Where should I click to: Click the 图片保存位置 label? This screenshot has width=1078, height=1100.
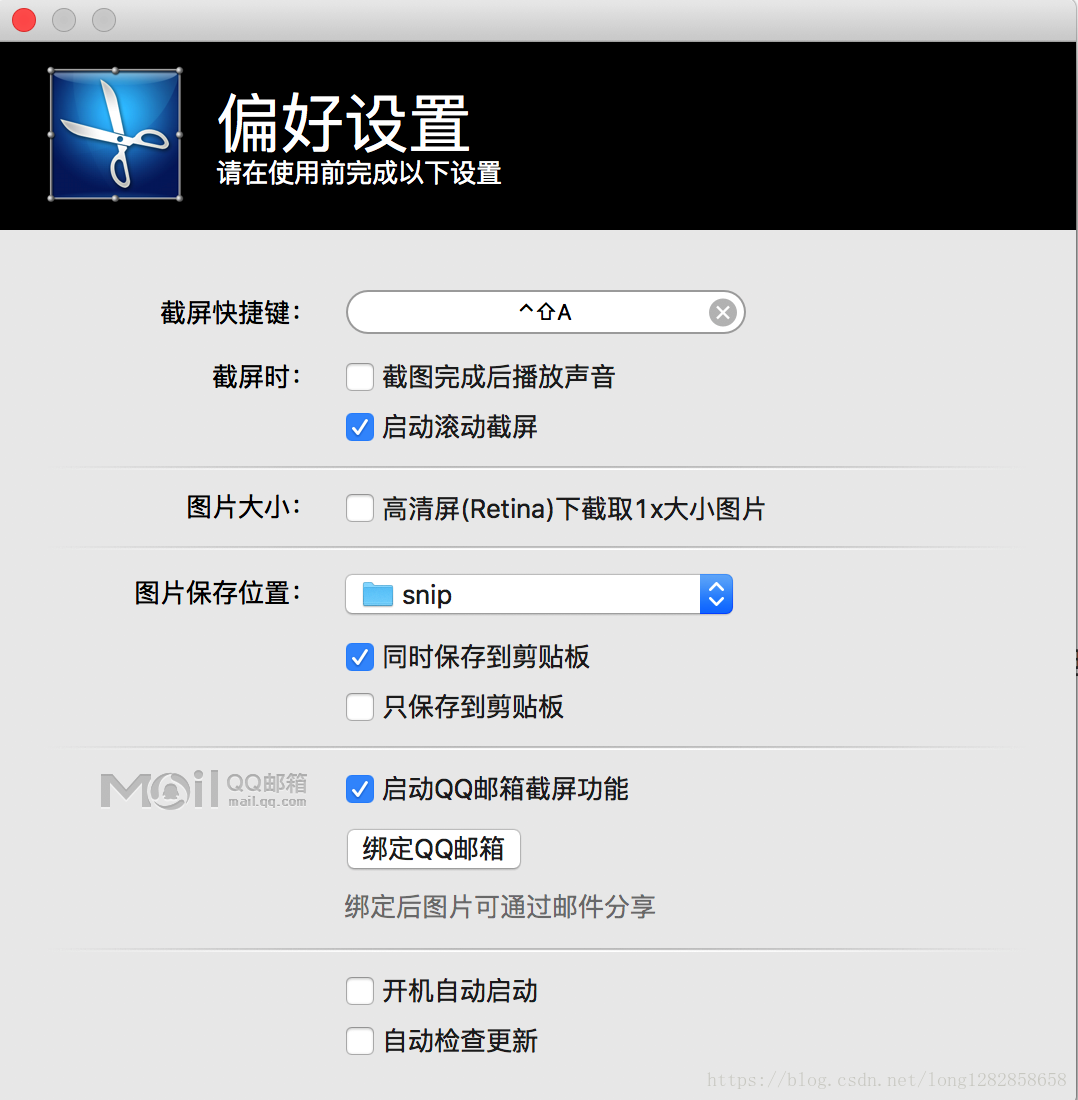click(218, 593)
